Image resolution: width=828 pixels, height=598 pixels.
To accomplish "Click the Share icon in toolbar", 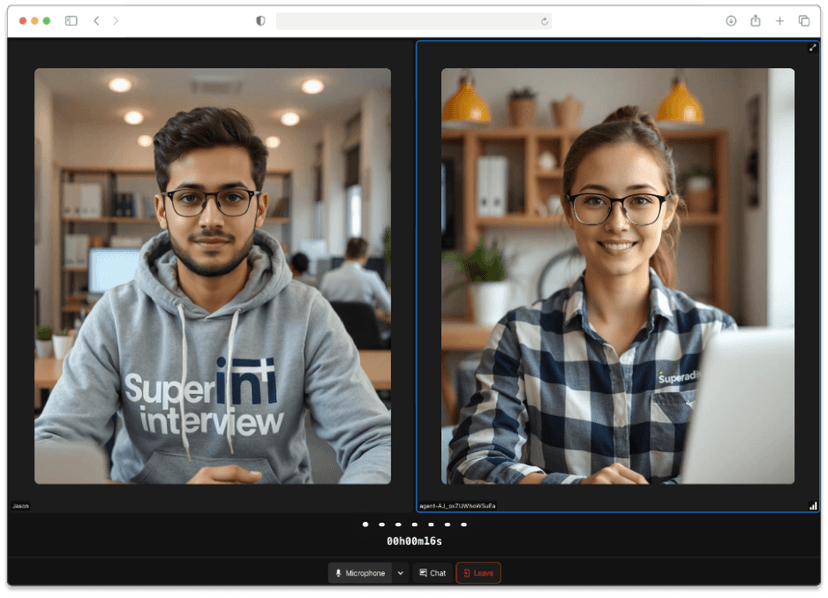I will click(x=755, y=21).
